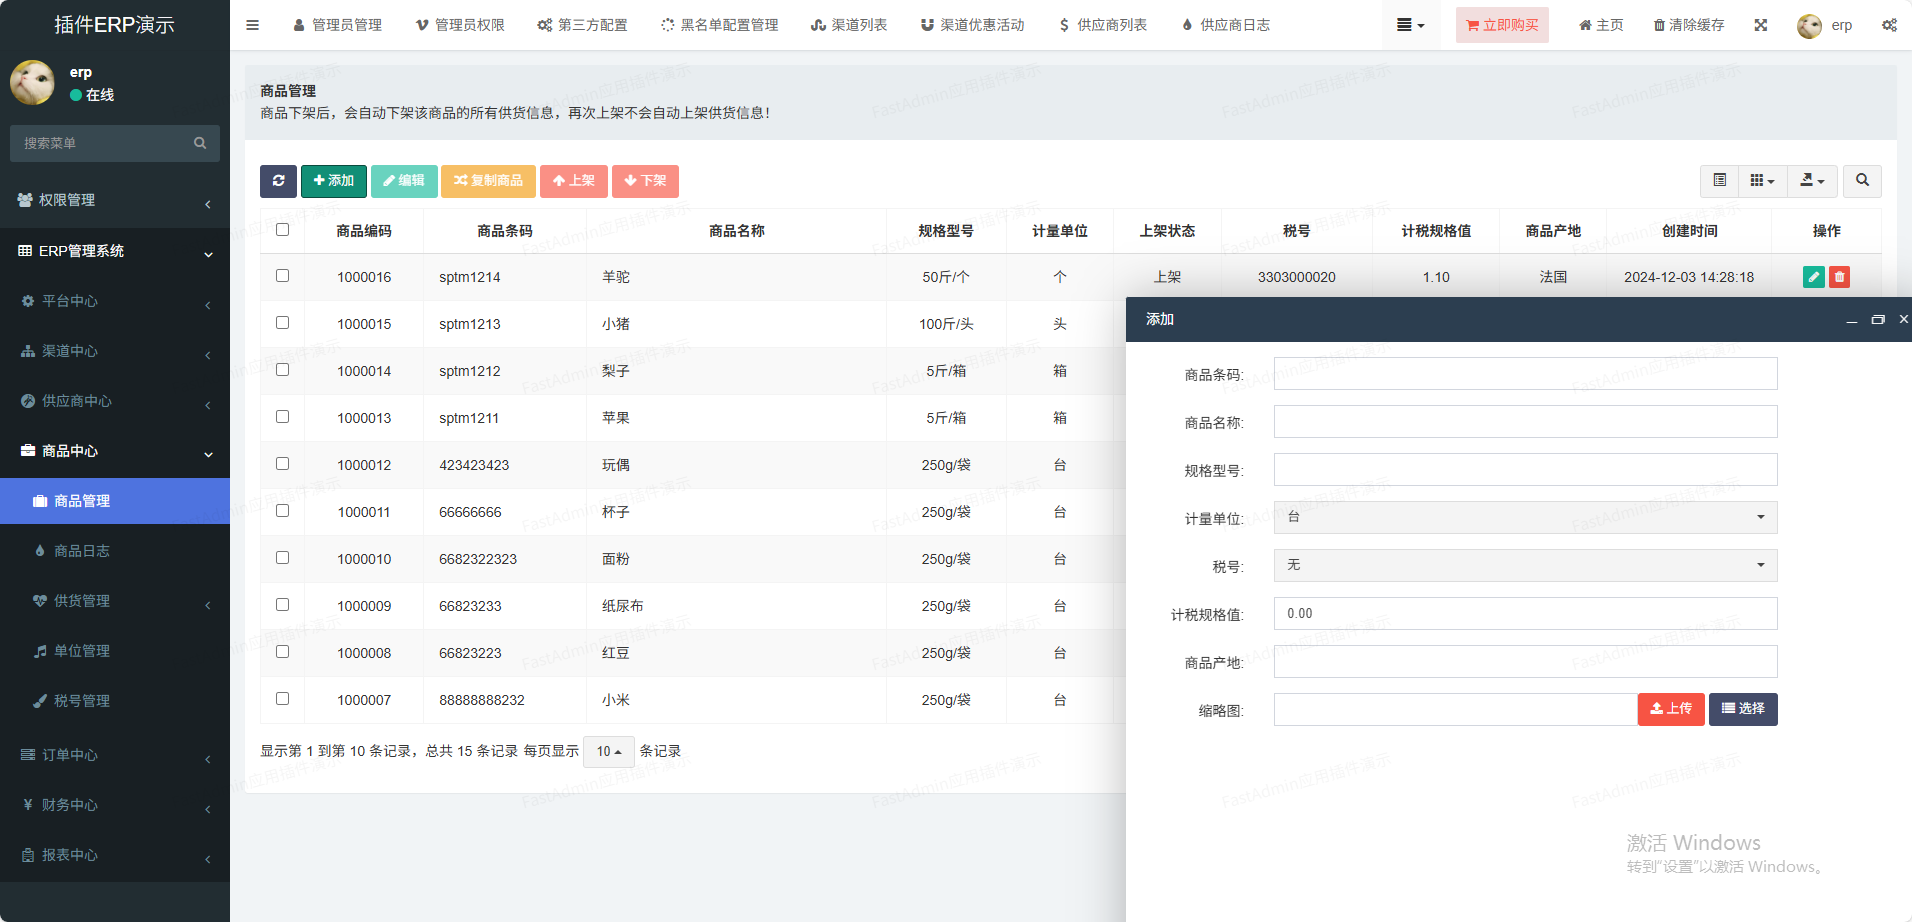
Task: Click the red delete trash icon for row 1000016
Action: pyautogui.click(x=1839, y=277)
